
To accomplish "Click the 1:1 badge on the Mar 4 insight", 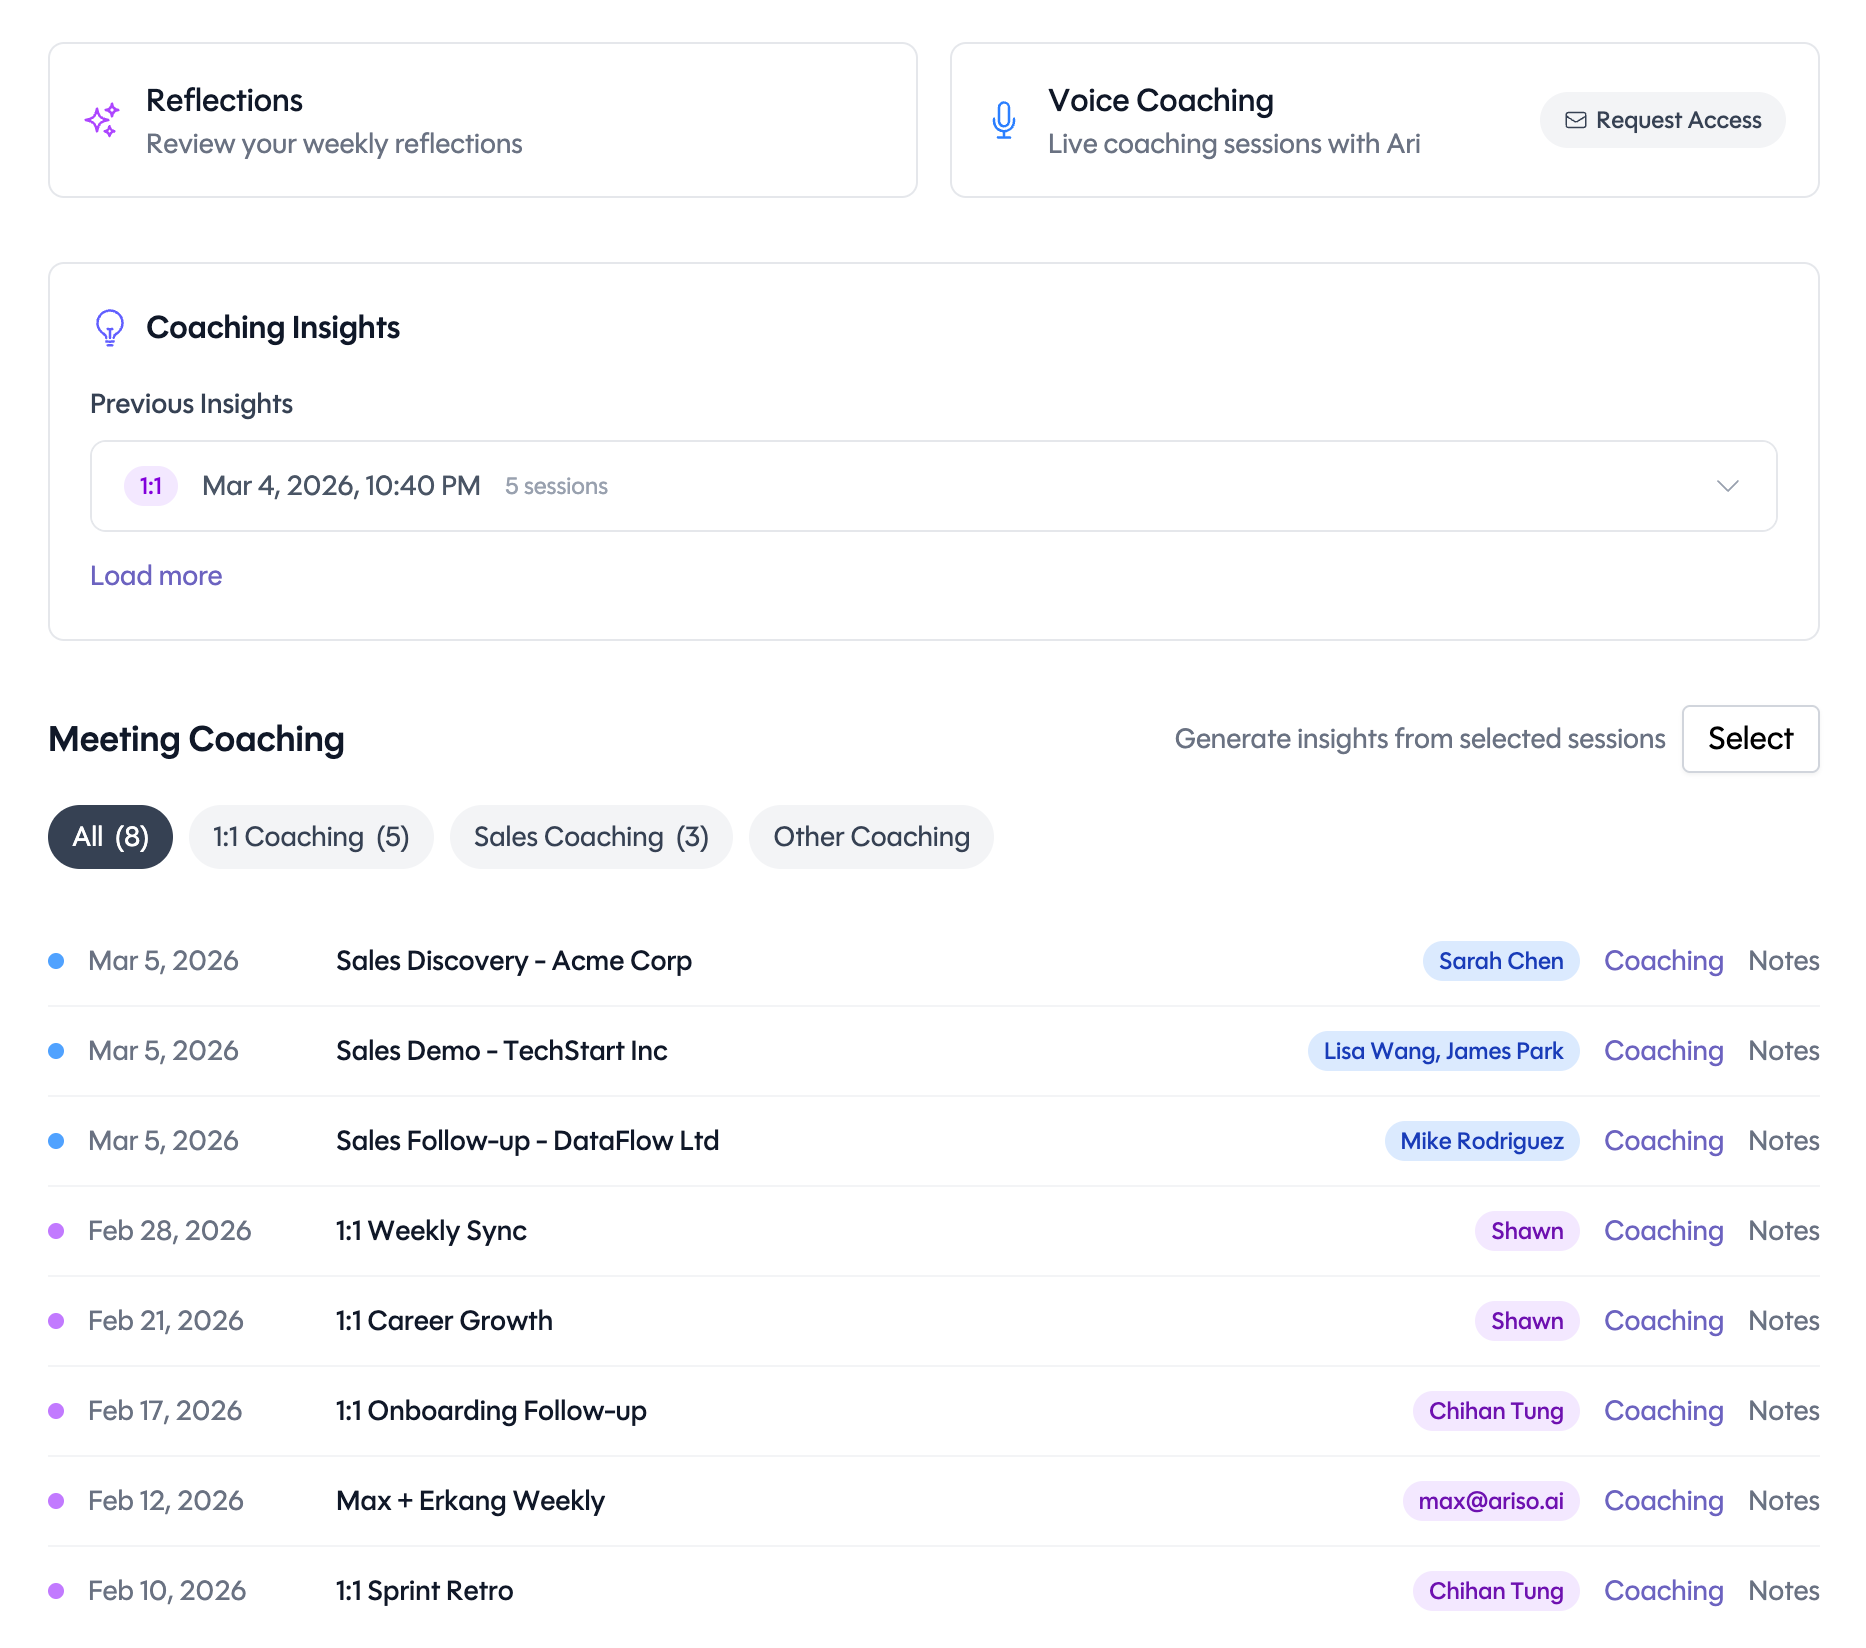I will (150, 486).
